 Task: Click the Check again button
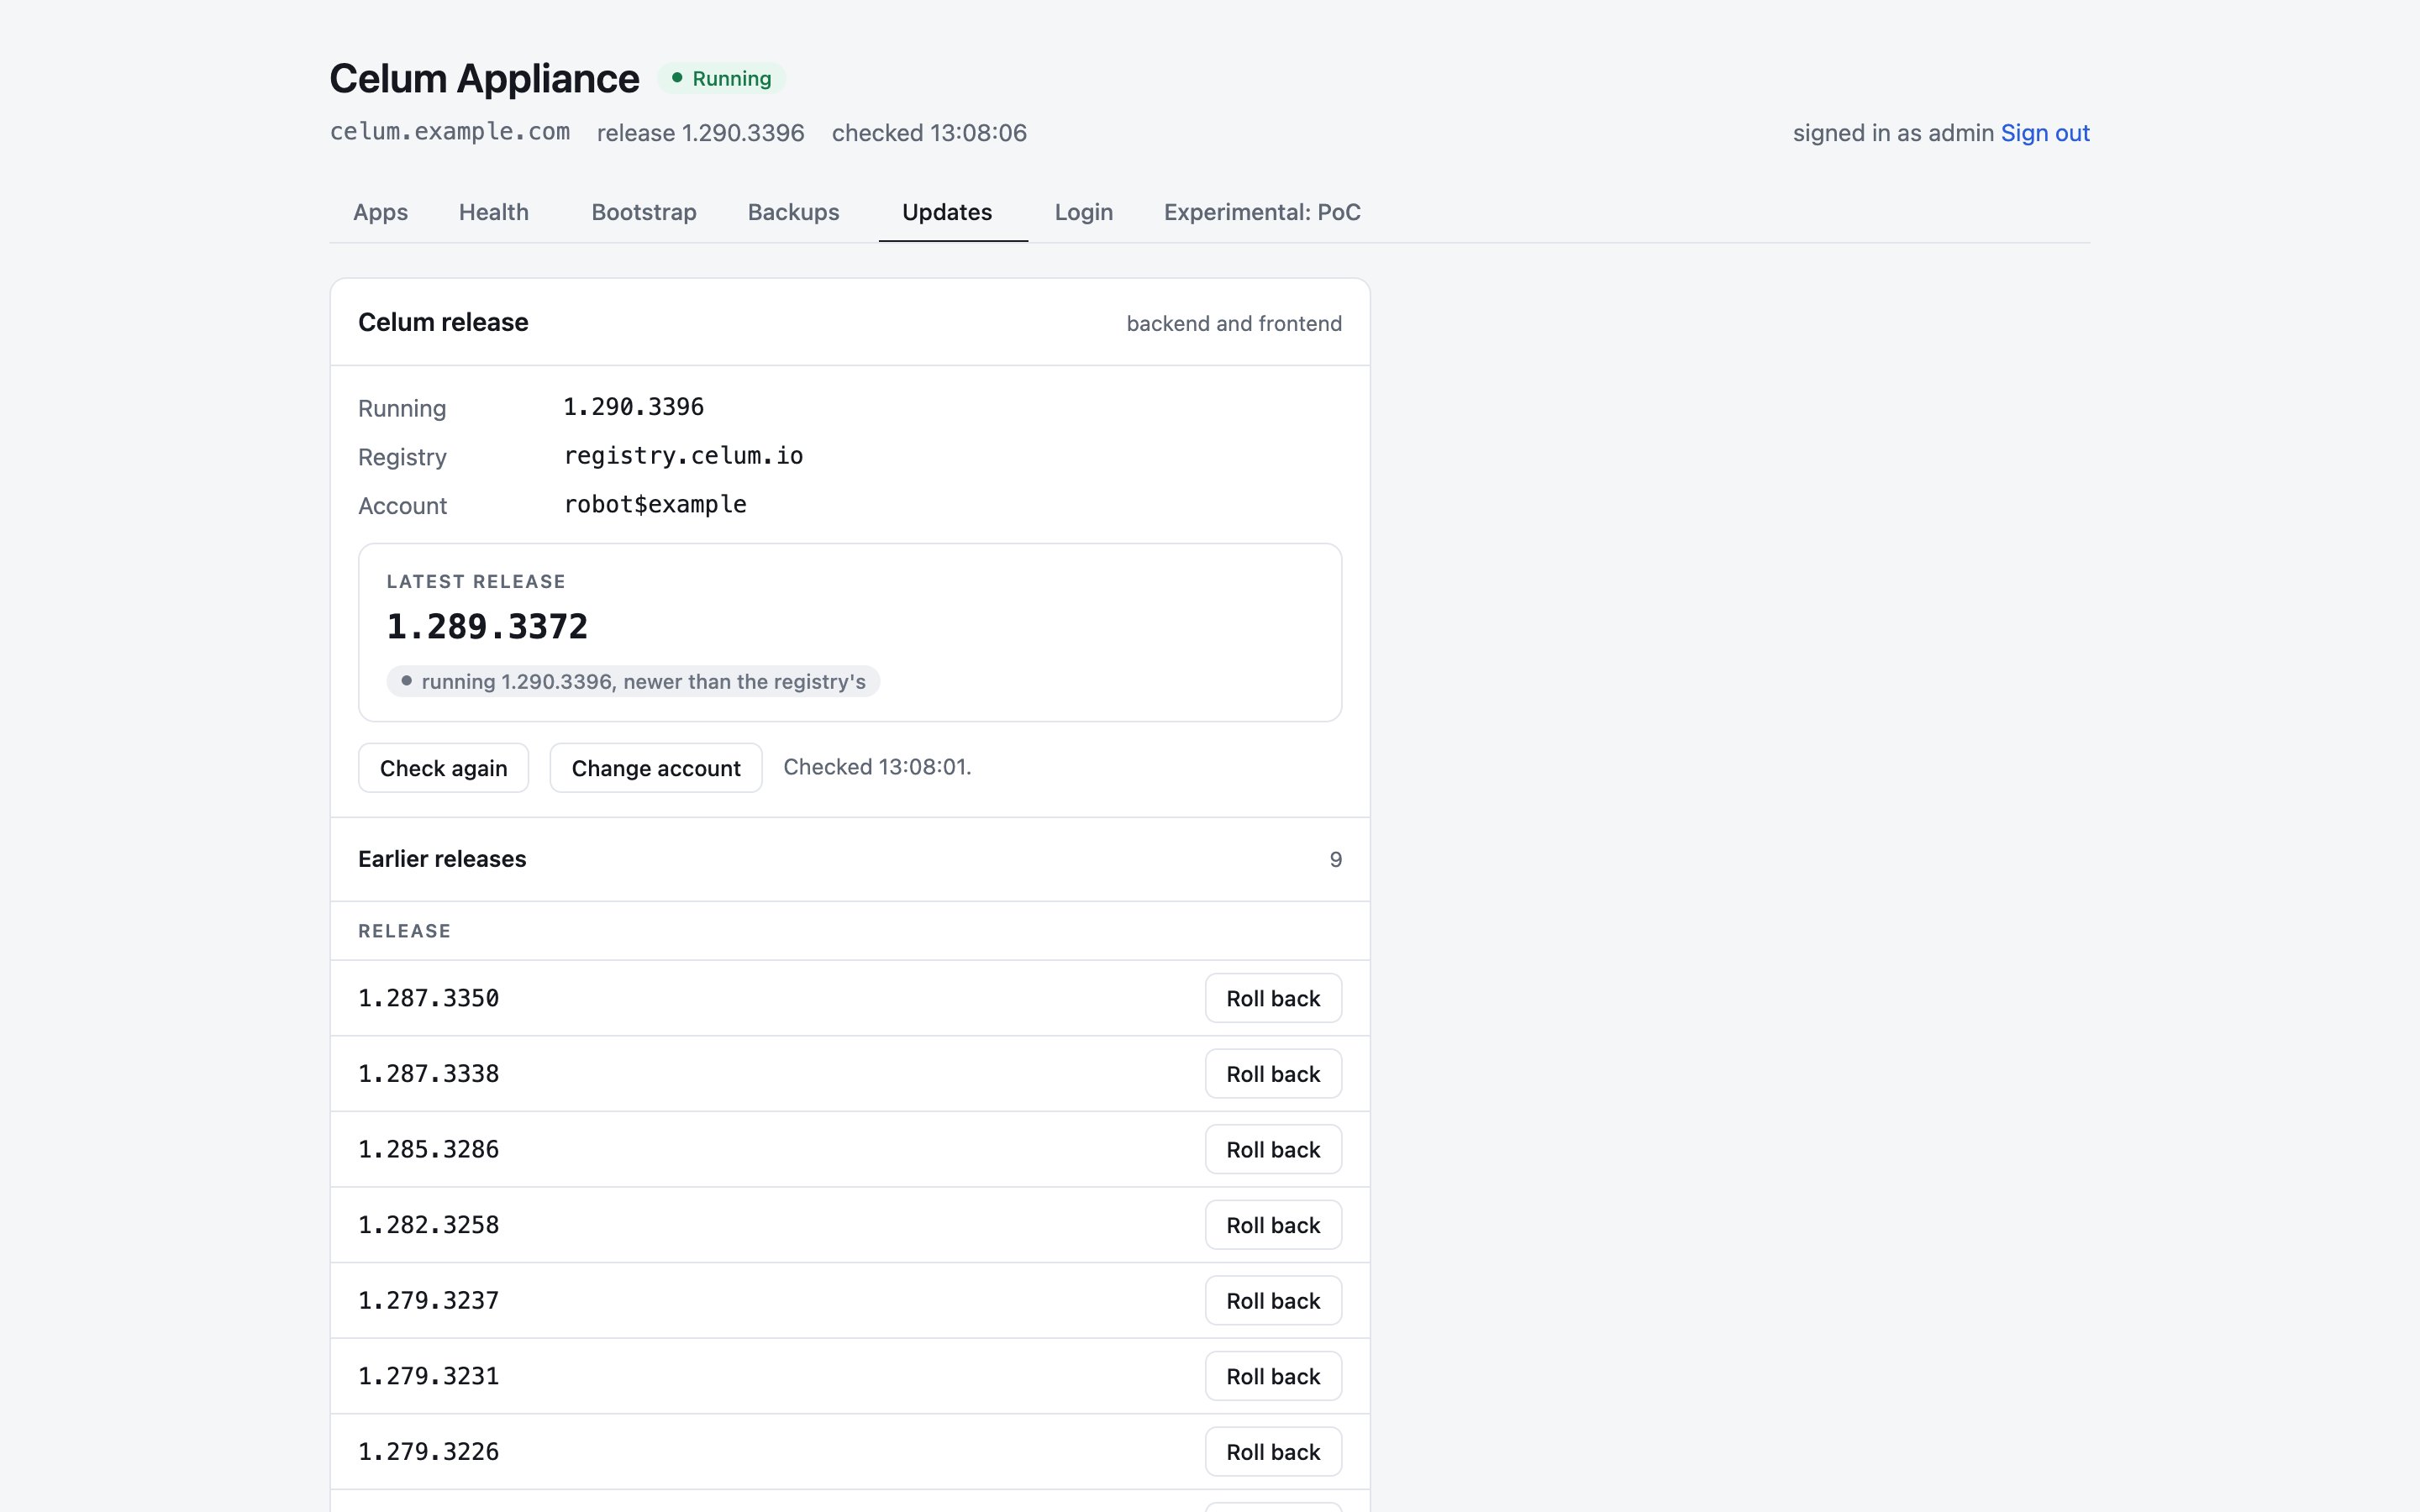coord(443,768)
